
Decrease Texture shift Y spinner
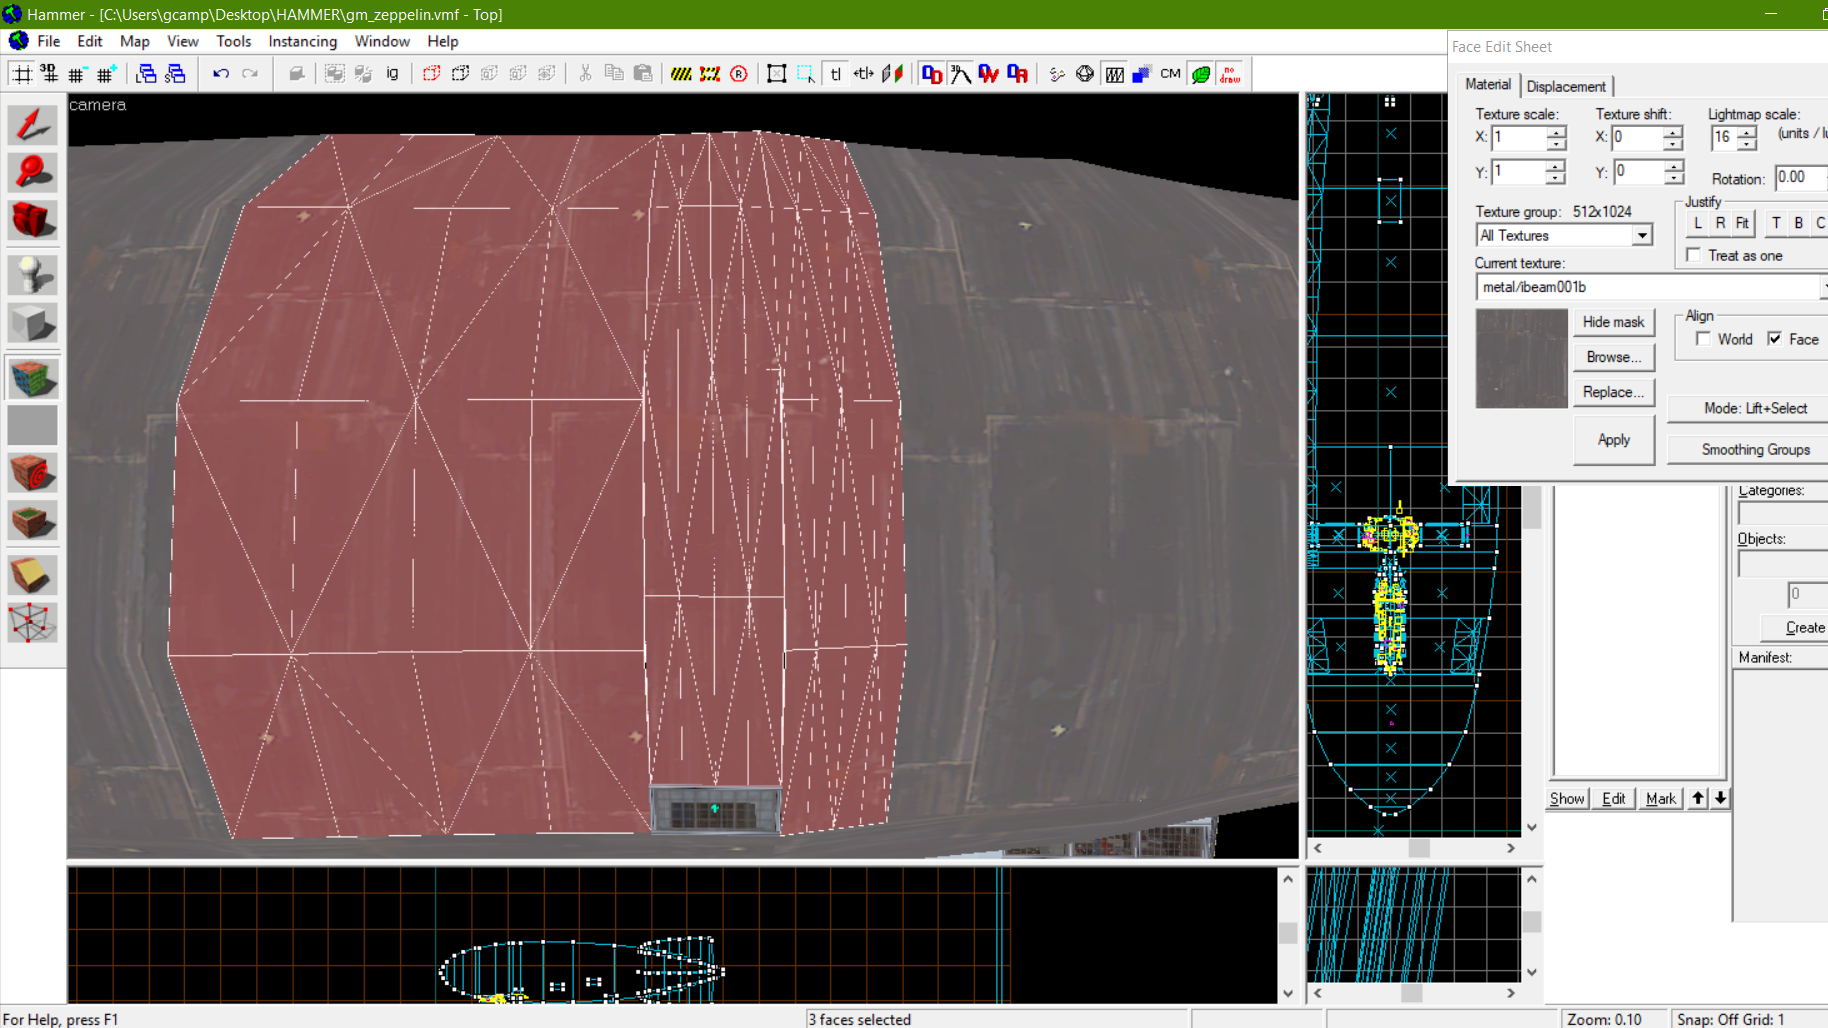pyautogui.click(x=1673, y=178)
